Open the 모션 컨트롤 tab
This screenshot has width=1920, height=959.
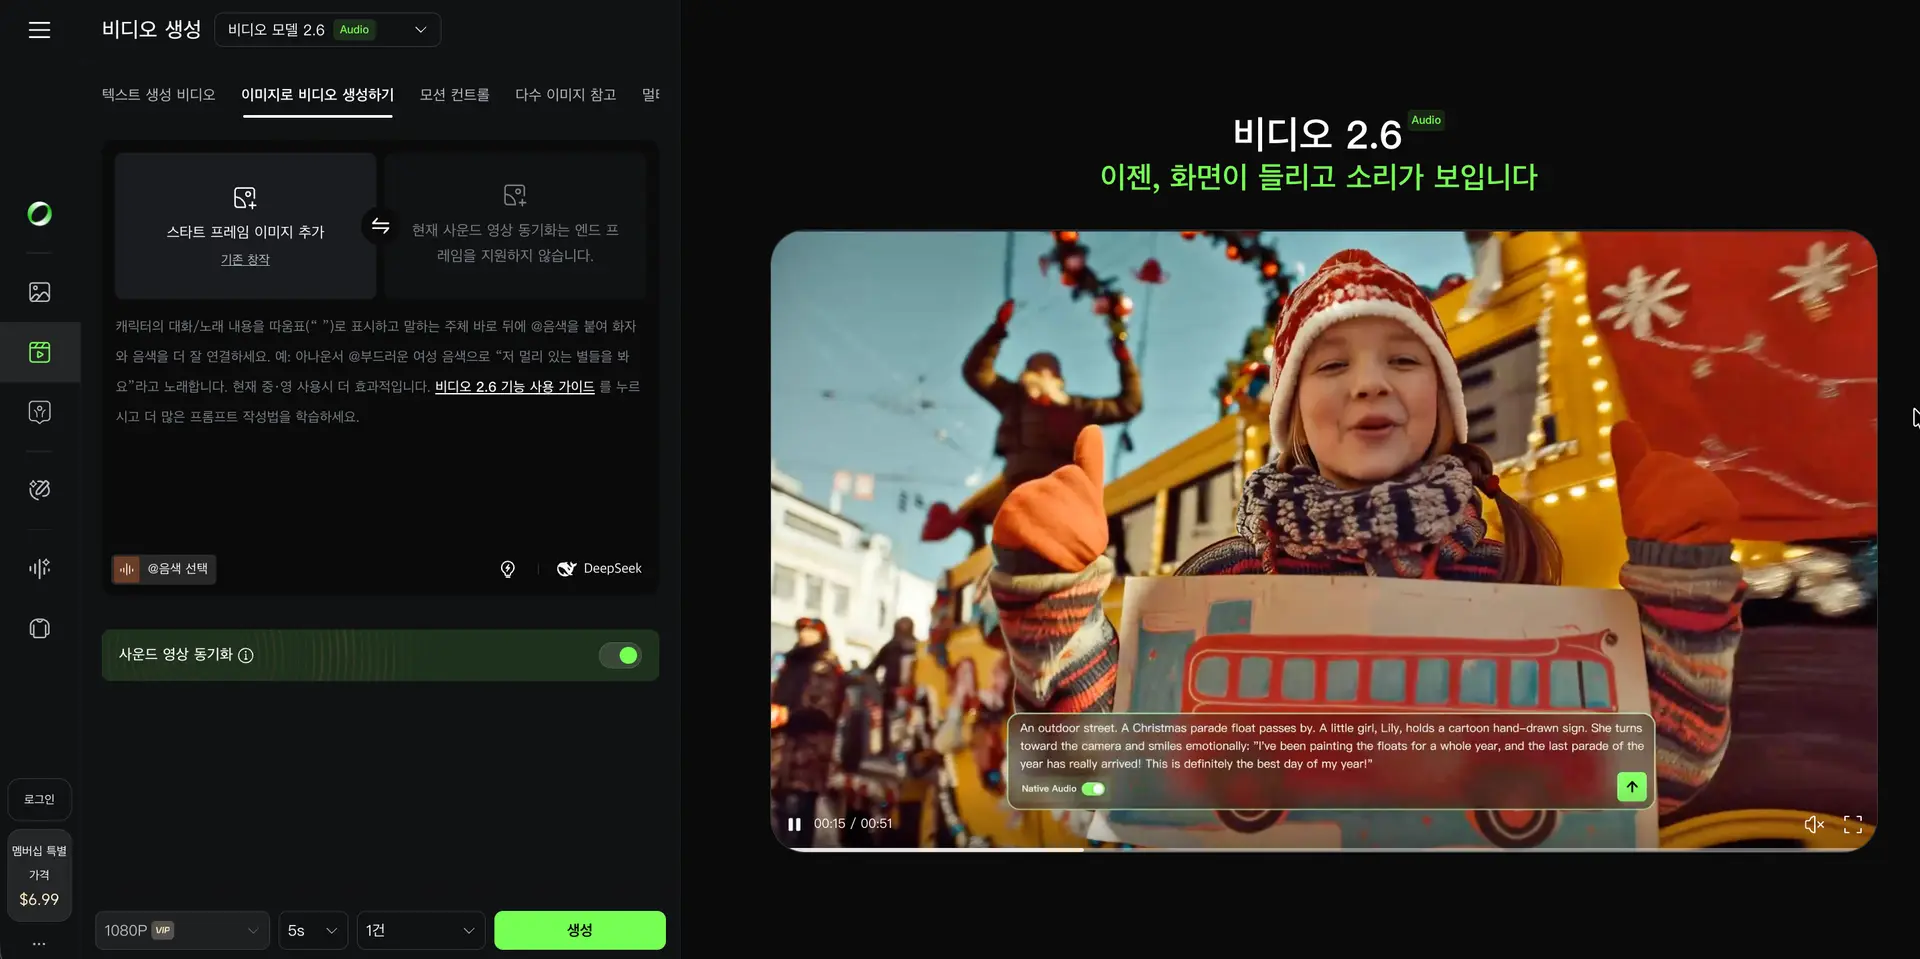(453, 94)
